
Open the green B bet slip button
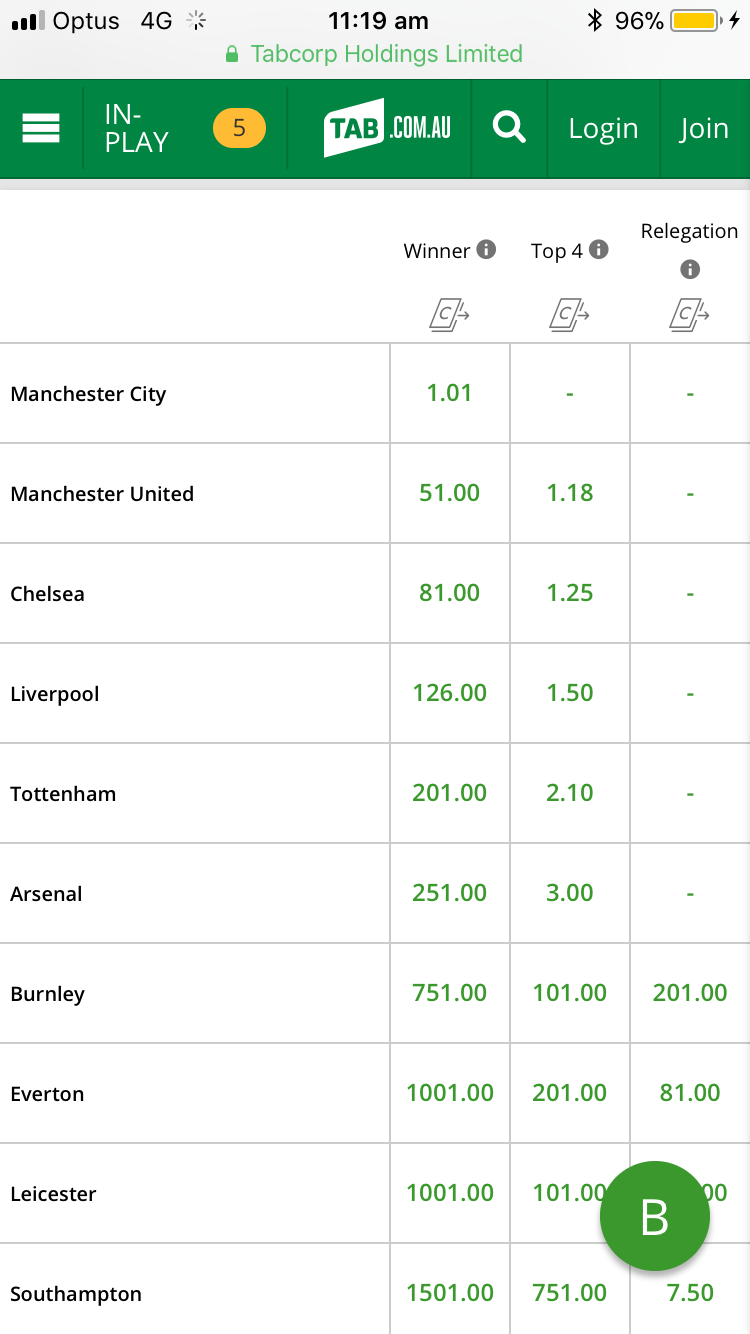click(655, 1216)
